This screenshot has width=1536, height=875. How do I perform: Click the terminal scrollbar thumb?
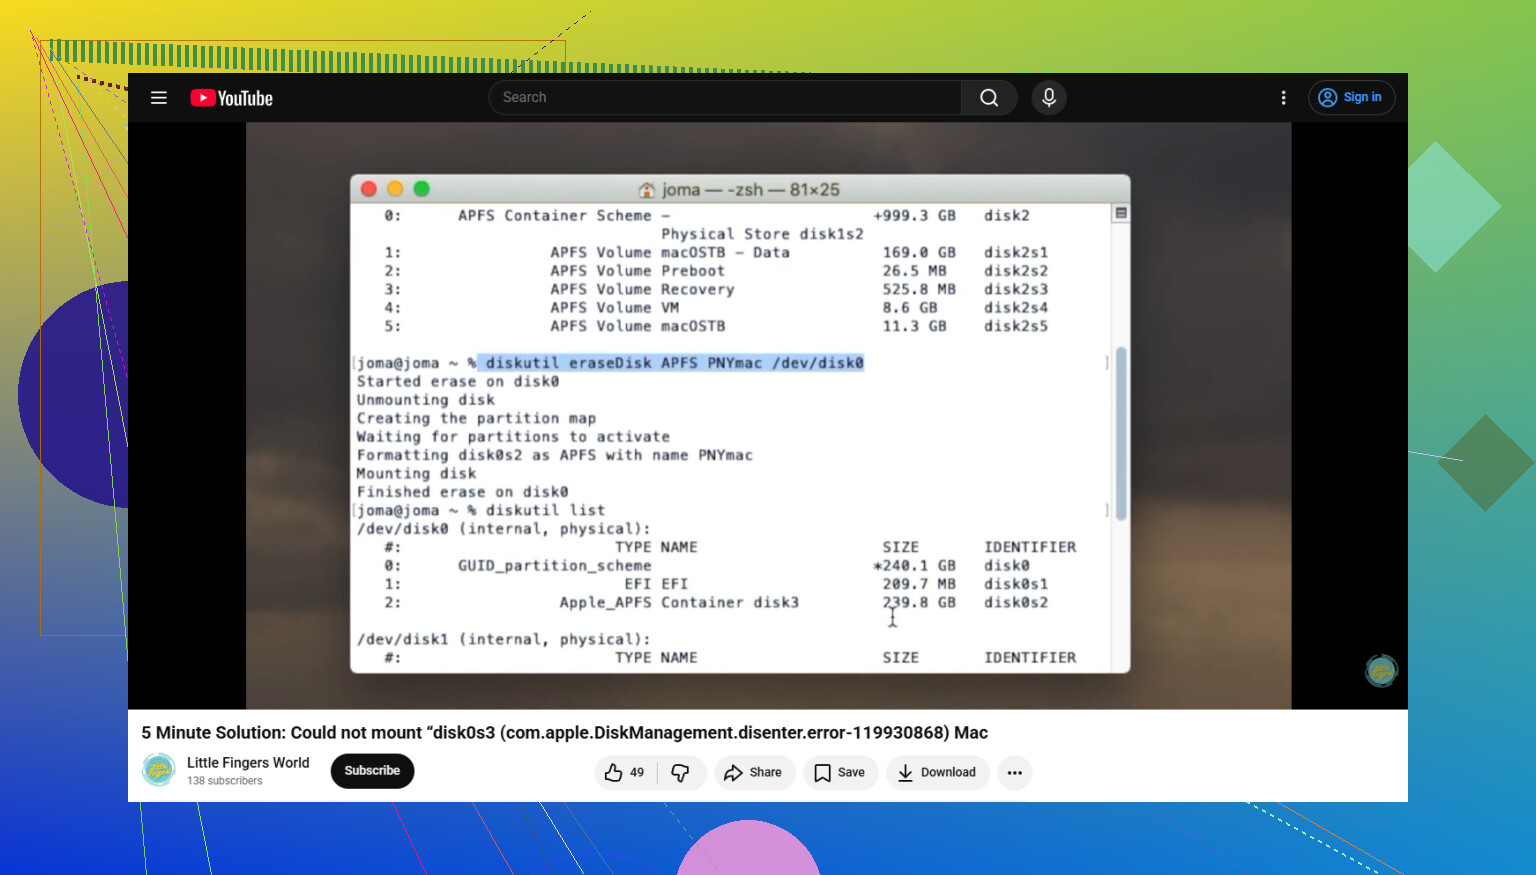(x=1121, y=434)
